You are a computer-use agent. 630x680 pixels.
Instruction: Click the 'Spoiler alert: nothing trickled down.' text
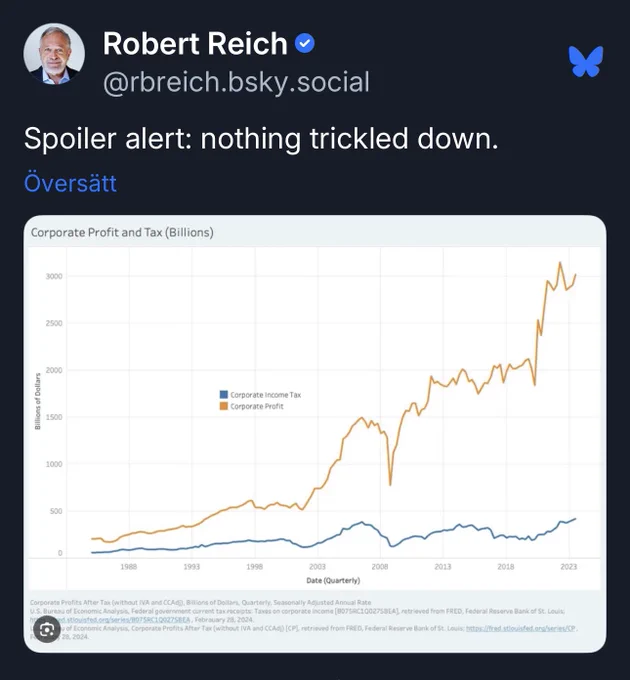[x=261, y=139]
